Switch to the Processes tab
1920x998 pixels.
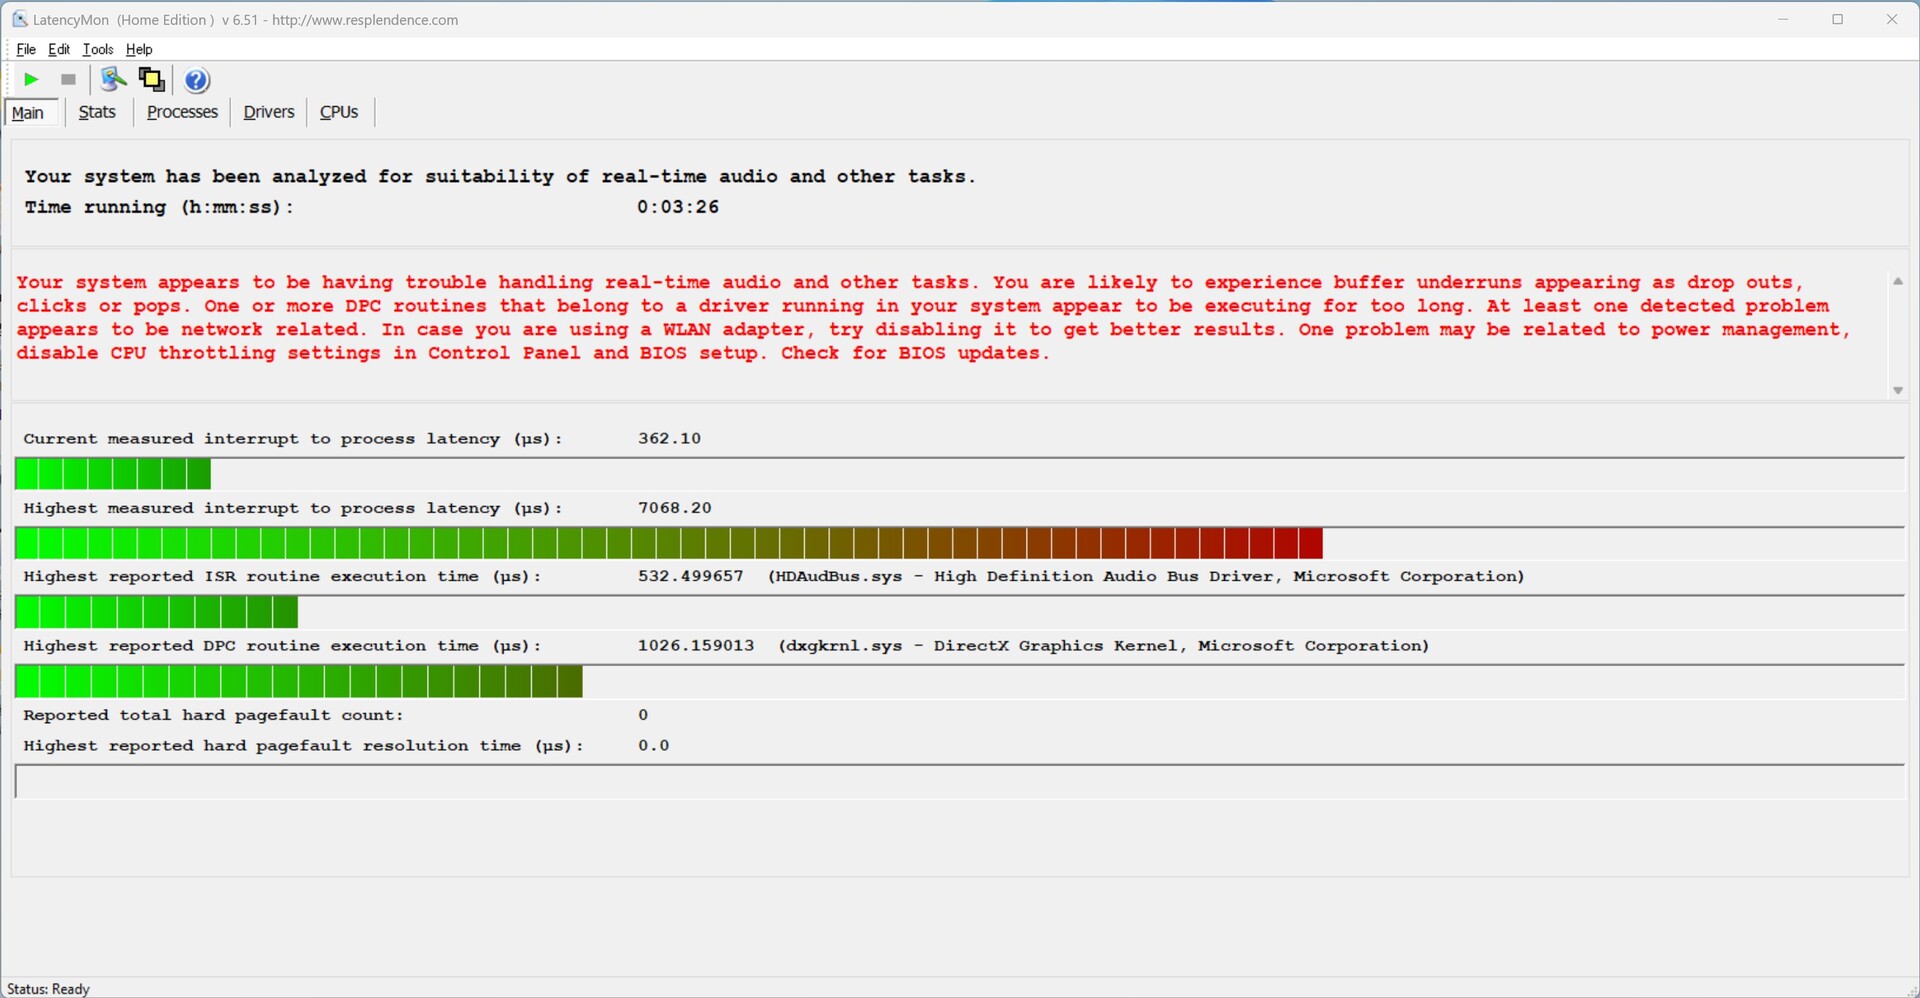pos(182,112)
